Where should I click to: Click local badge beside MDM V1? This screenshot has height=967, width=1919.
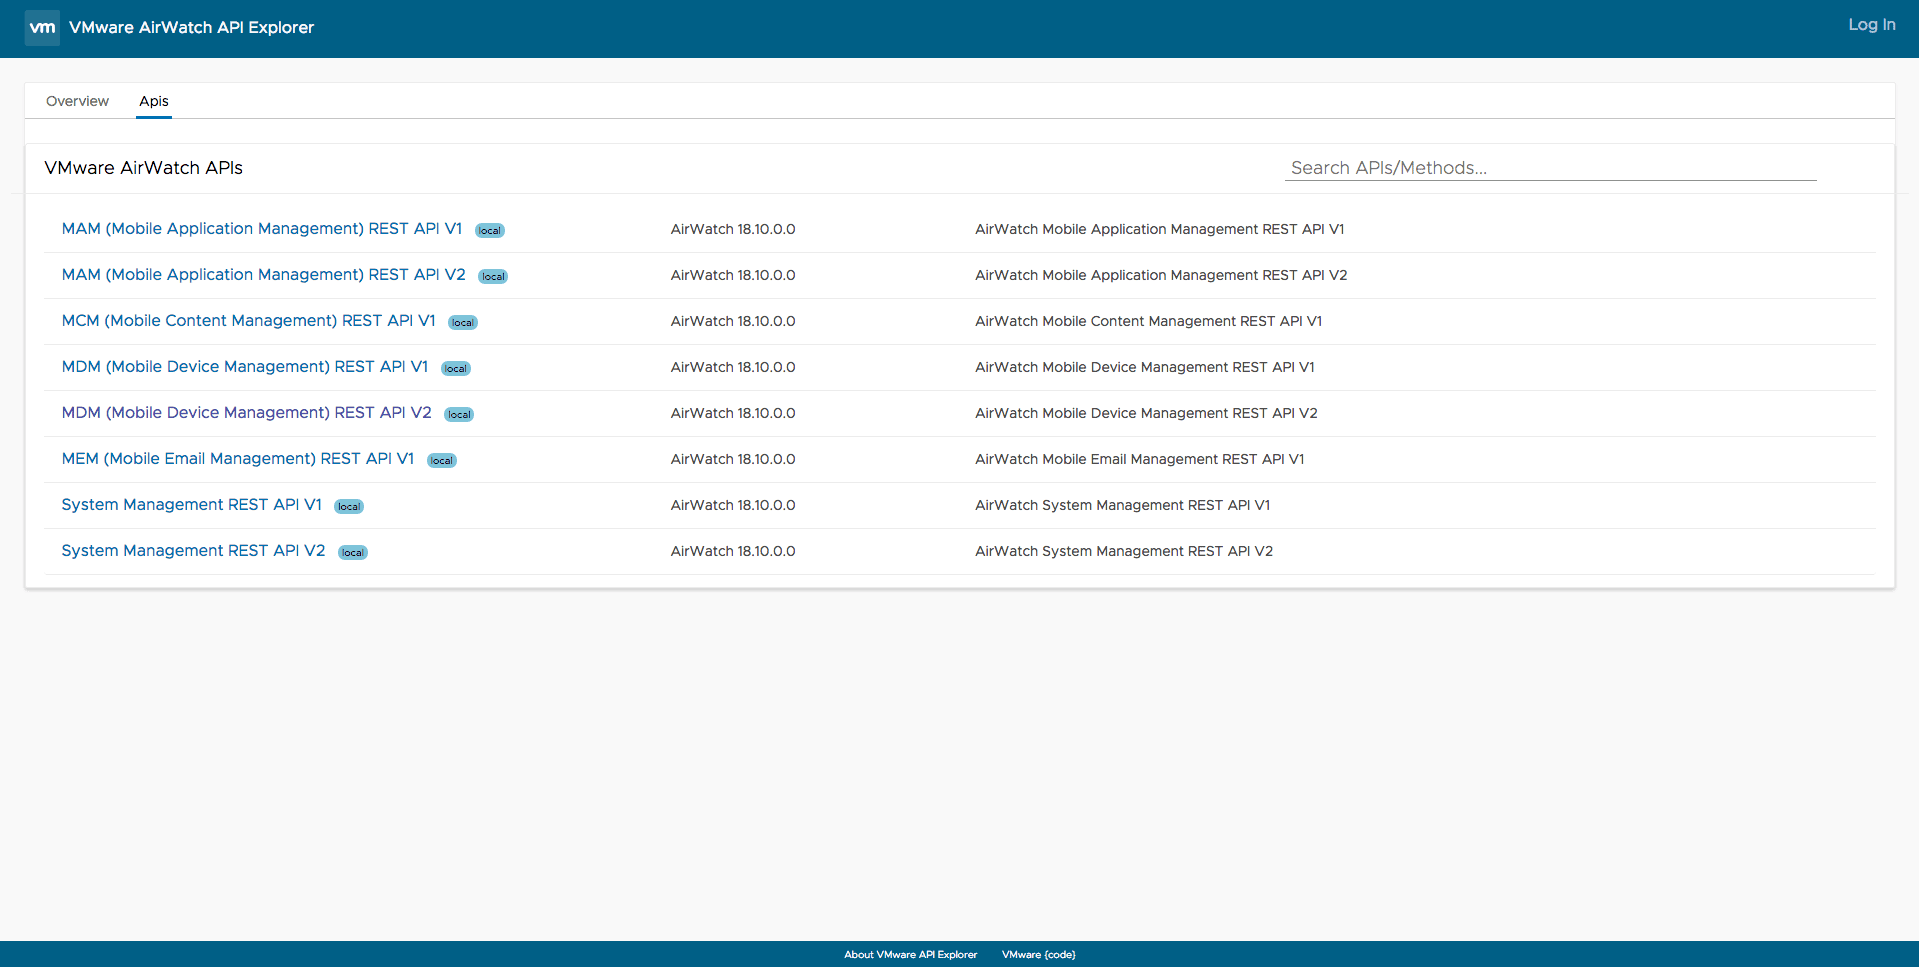[456, 369]
